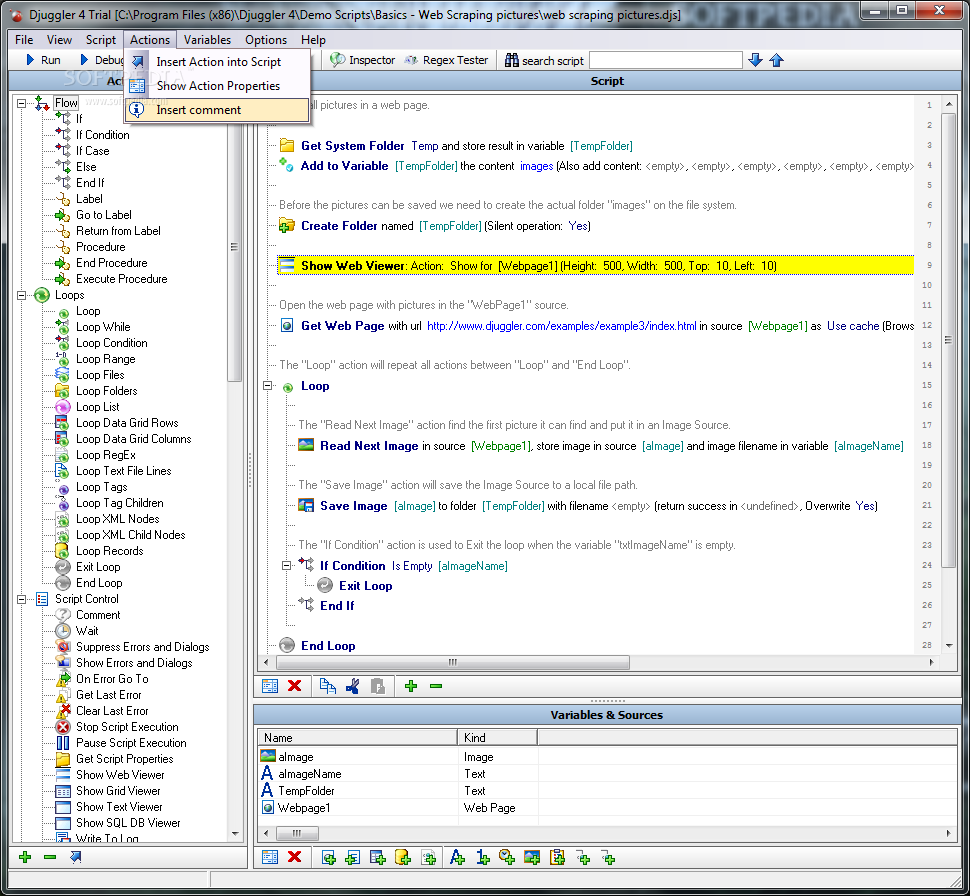This screenshot has width=970, height=896.
Task: Expand all script nodes with green plus
Action: click(411, 686)
